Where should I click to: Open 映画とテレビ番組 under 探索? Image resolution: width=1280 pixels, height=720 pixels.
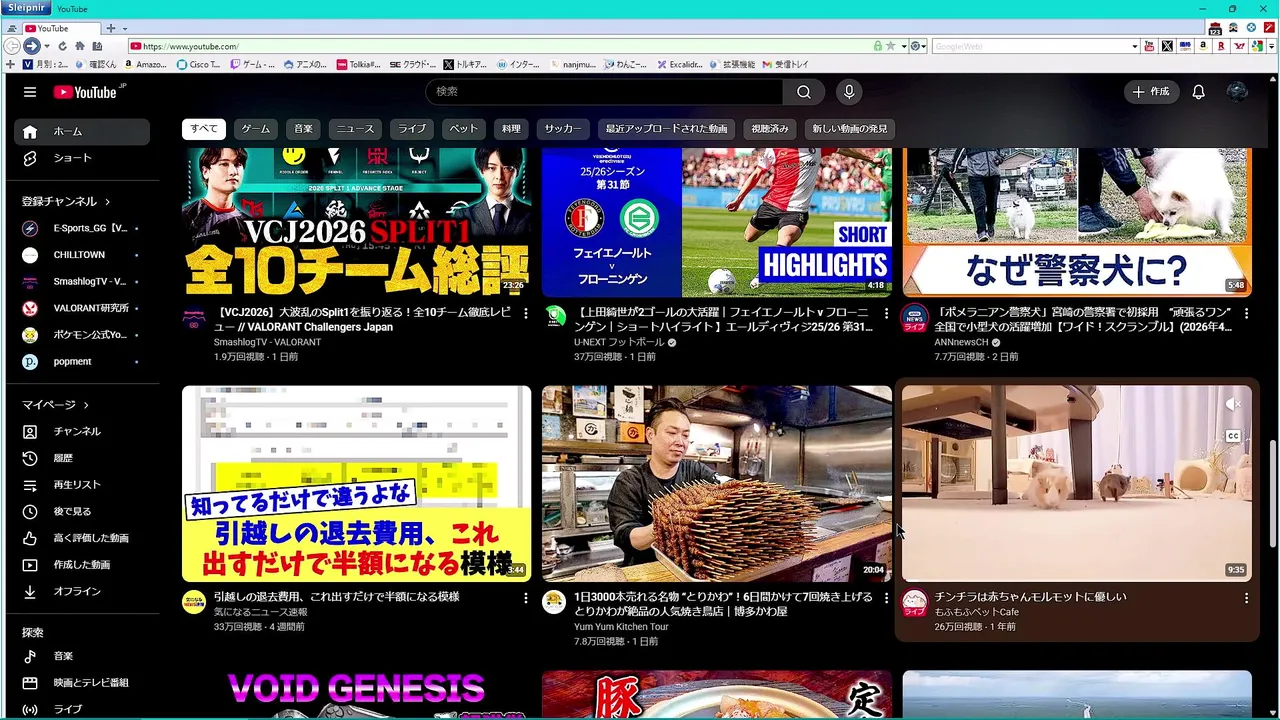tap(82, 683)
